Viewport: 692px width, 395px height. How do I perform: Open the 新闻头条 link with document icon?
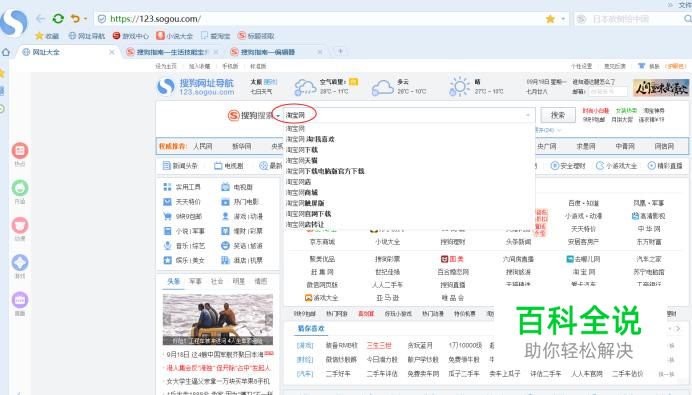pyautogui.click(x=180, y=166)
